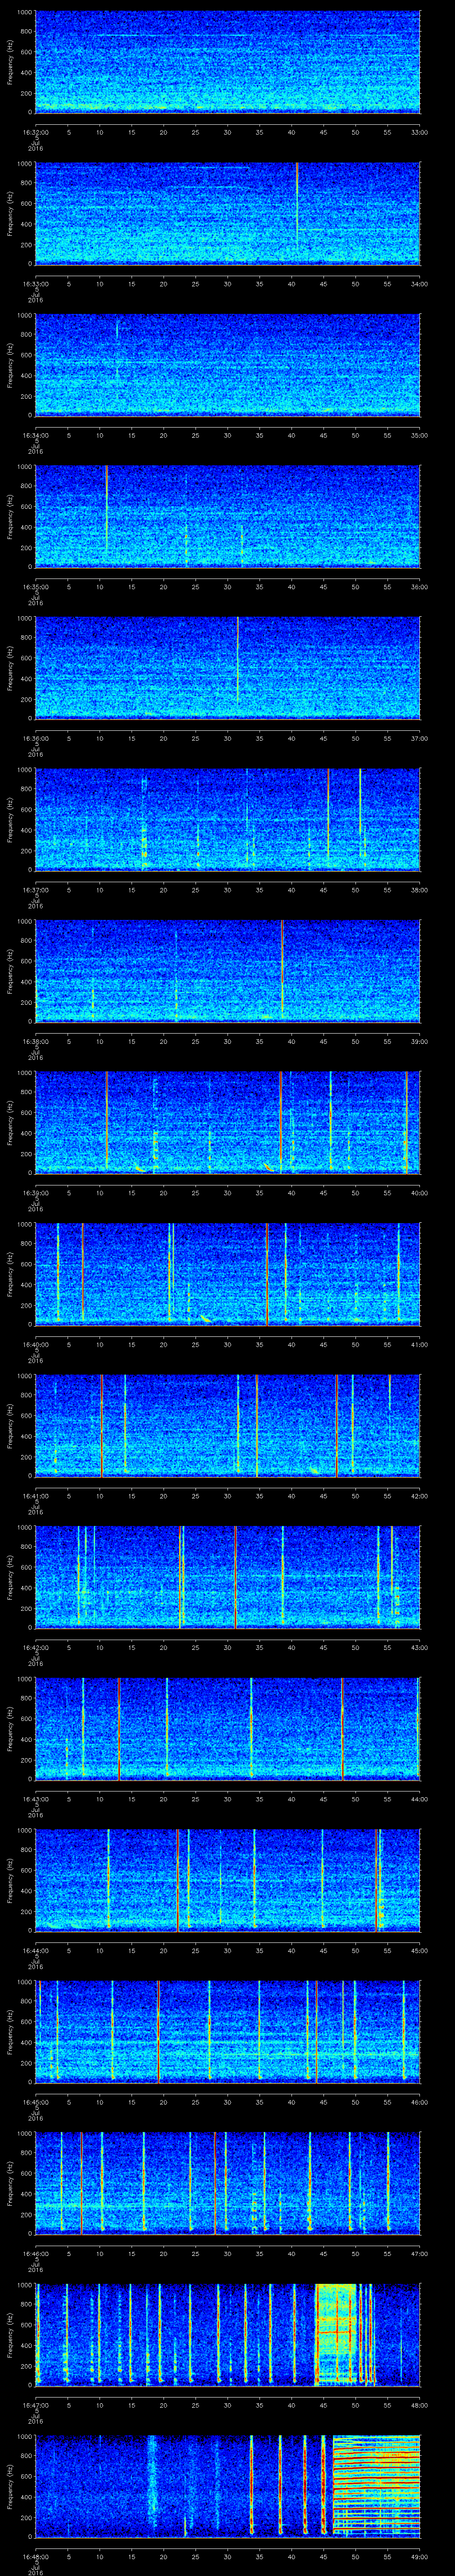Image resolution: width=455 pixels, height=2576 pixels.
Task: Select the spectrogram panel starting at 16:37:00
Action: pos(227,820)
